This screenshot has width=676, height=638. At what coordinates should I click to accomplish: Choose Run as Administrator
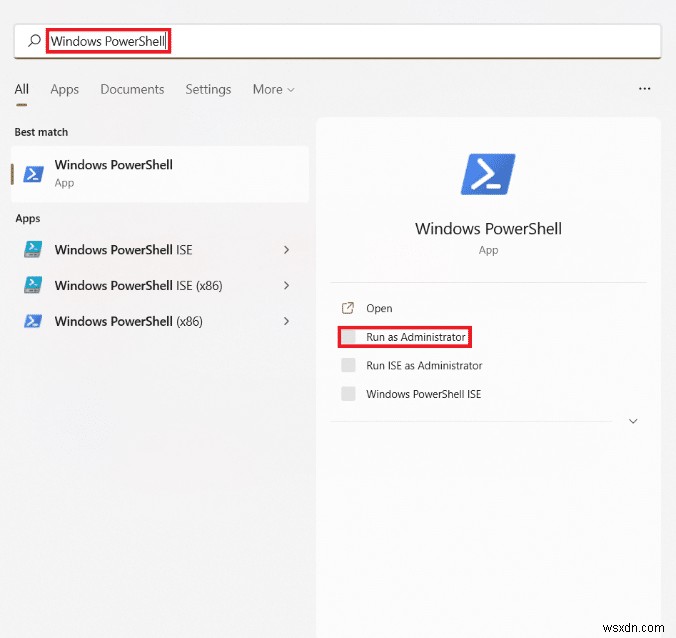(416, 337)
